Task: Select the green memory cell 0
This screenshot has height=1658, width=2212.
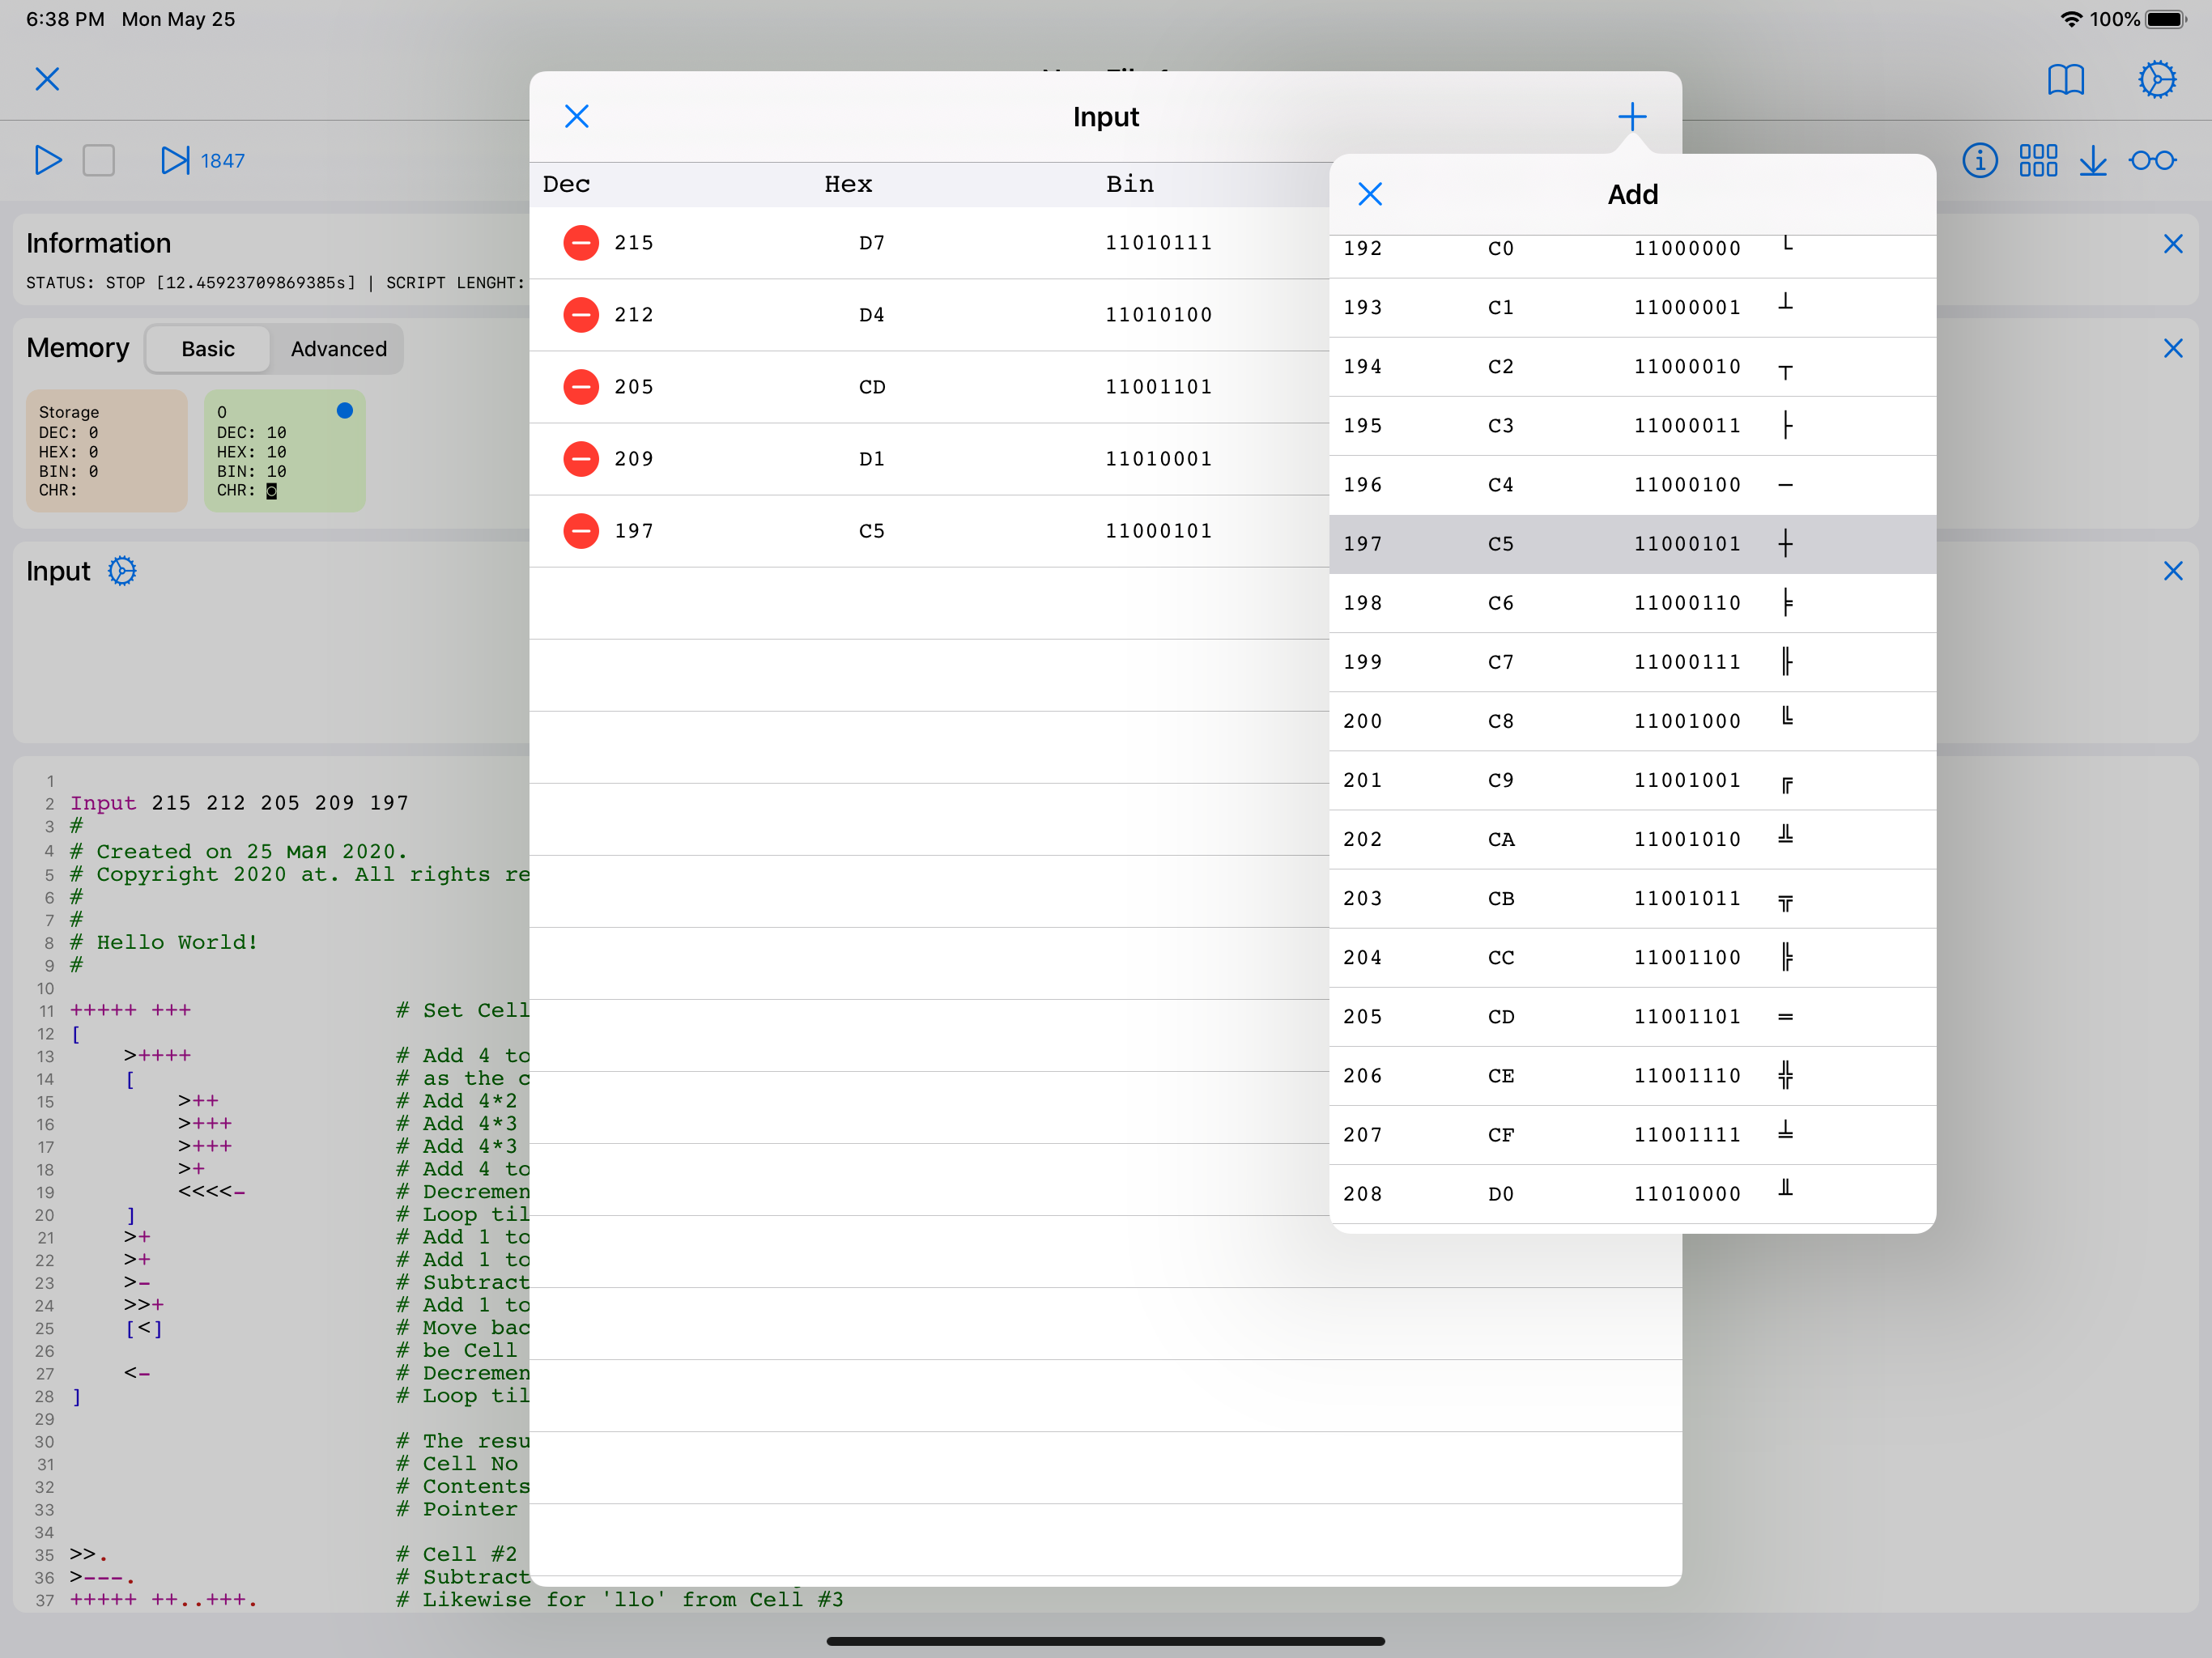Action: click(284, 451)
